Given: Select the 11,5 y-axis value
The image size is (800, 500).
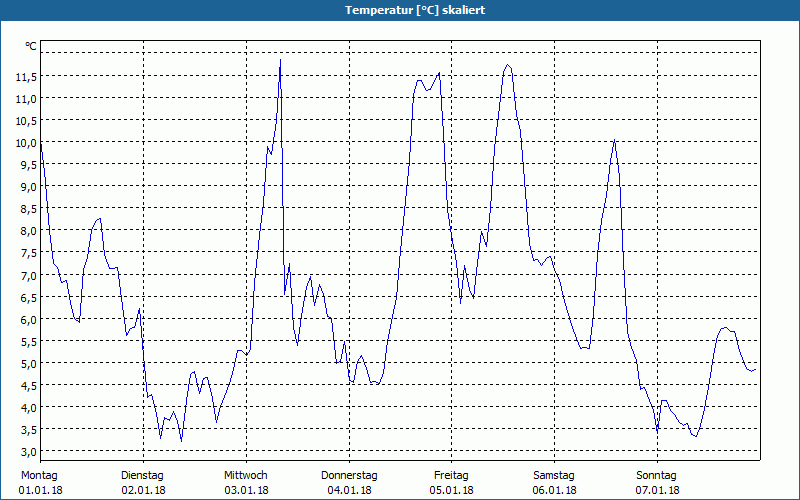Looking at the screenshot, I should [x=26, y=77].
